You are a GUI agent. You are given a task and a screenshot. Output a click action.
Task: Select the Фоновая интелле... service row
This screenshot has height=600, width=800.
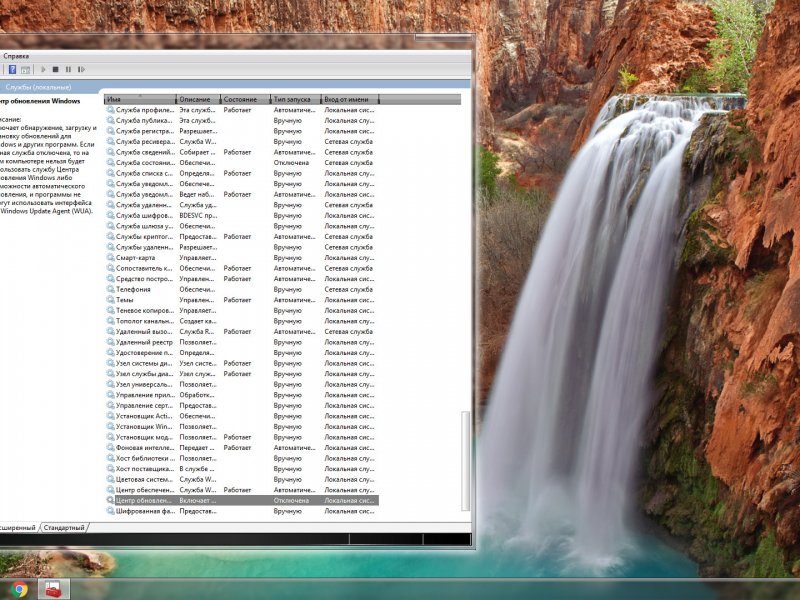coord(242,447)
